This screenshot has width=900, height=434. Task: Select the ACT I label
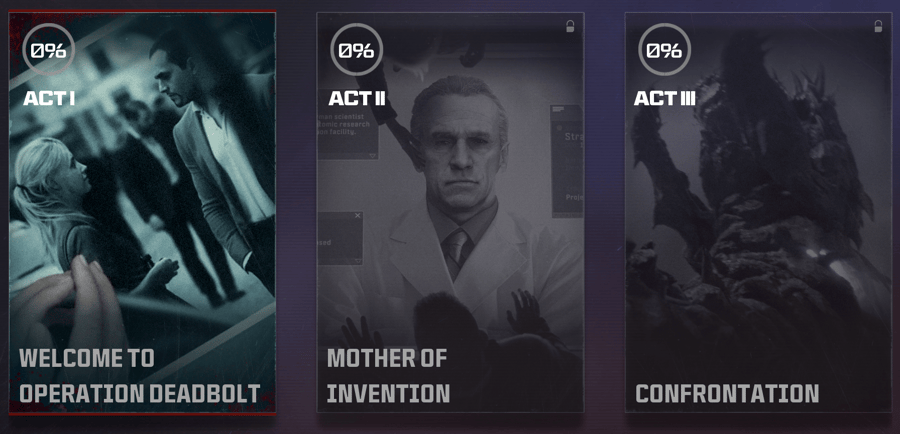(x=49, y=99)
